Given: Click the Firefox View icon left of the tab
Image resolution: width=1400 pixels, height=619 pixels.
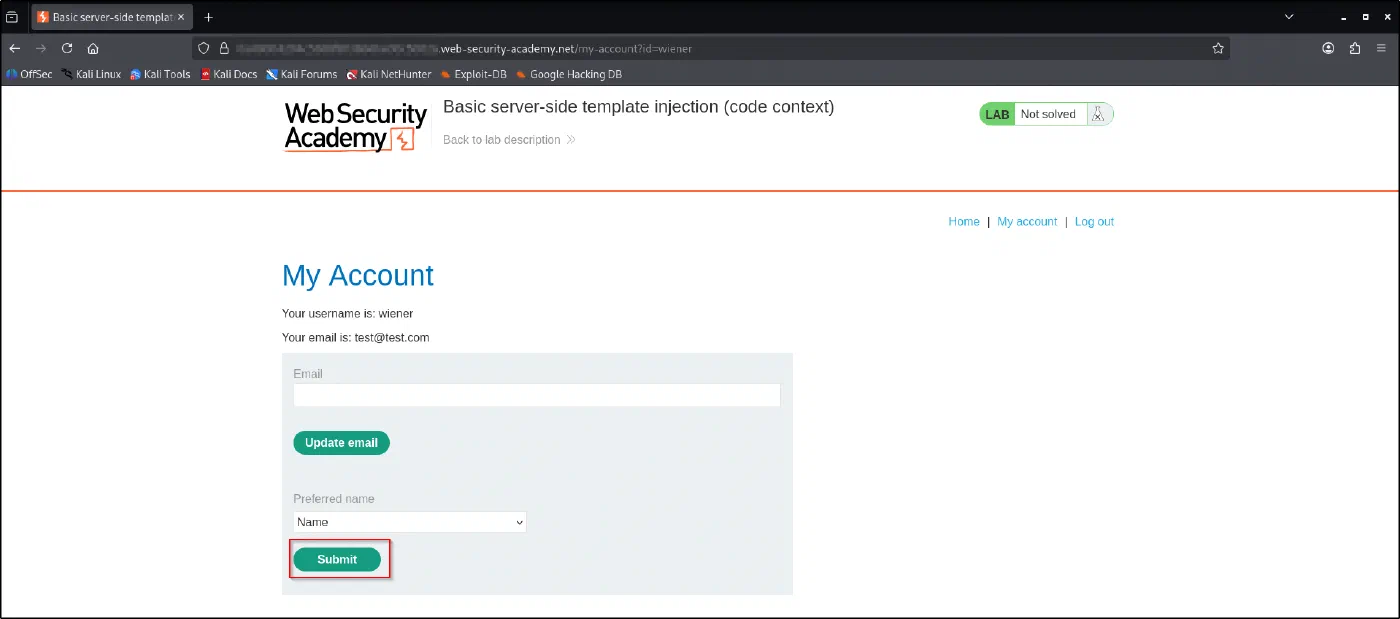Looking at the screenshot, I should coord(12,17).
